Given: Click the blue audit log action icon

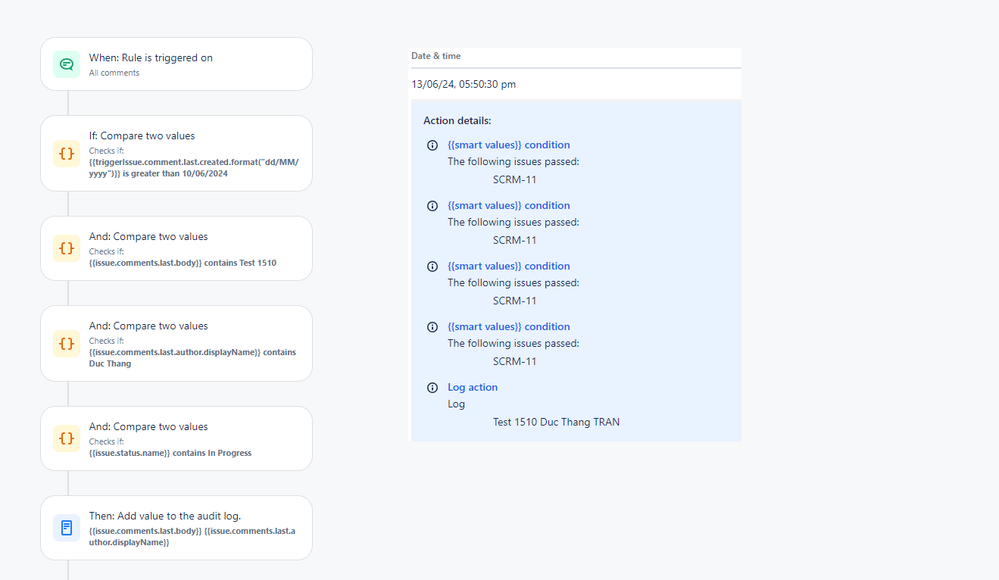Looking at the screenshot, I should pyautogui.click(x=67, y=528).
